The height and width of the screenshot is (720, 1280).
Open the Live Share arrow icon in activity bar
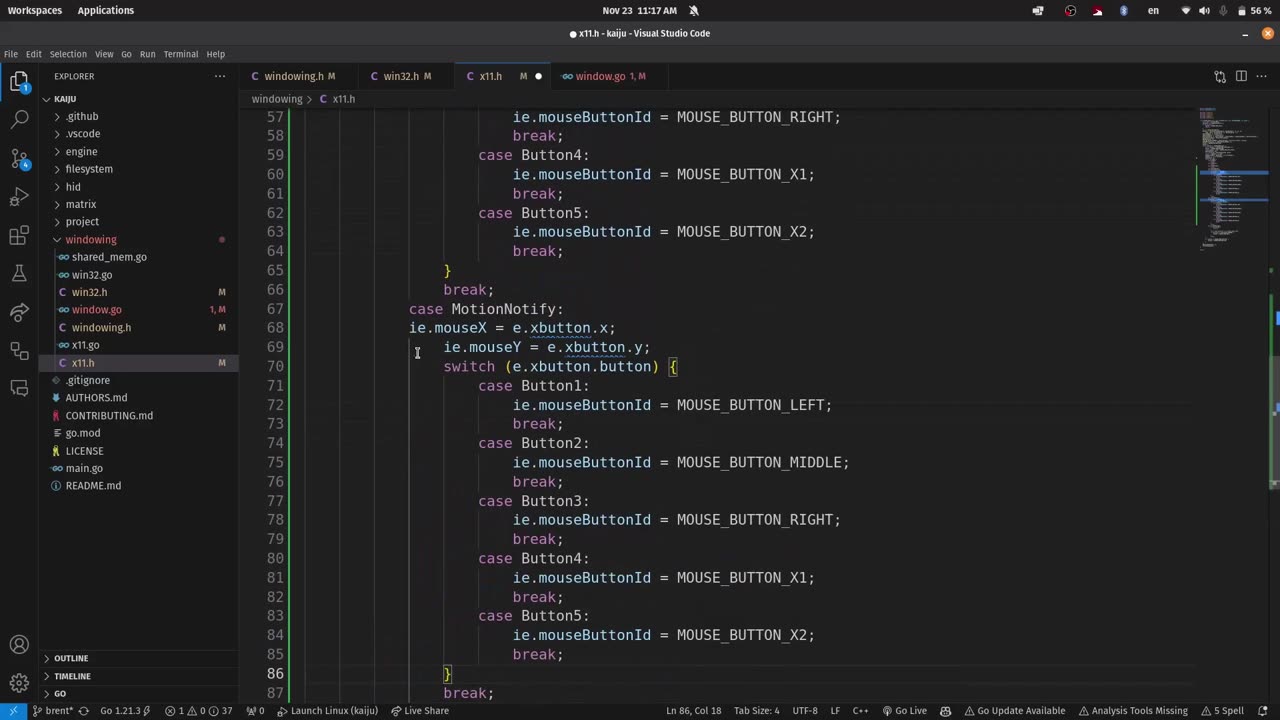point(19,312)
